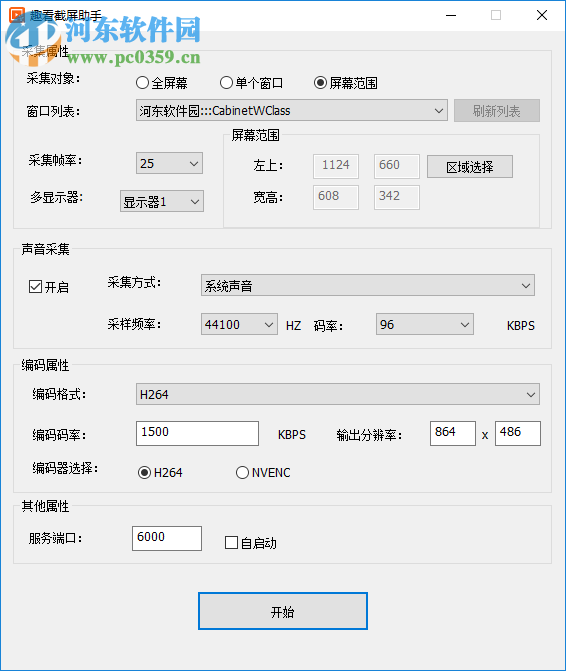Open the 多显示器 dropdown showing 显示器1
Image resolution: width=566 pixels, height=671 pixels.
pos(162,201)
